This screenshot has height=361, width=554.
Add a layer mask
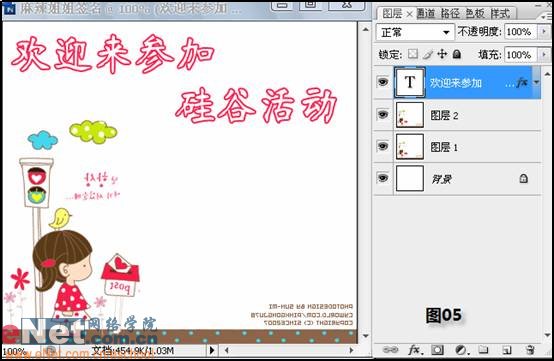437,350
